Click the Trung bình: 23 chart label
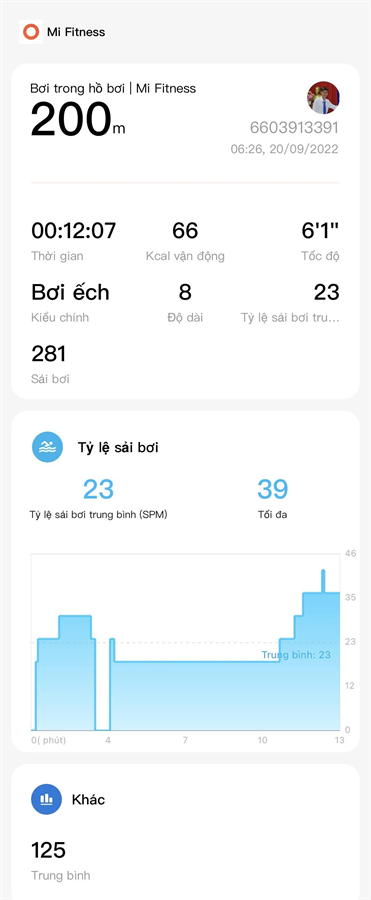The width and height of the screenshot is (371, 900). [296, 654]
